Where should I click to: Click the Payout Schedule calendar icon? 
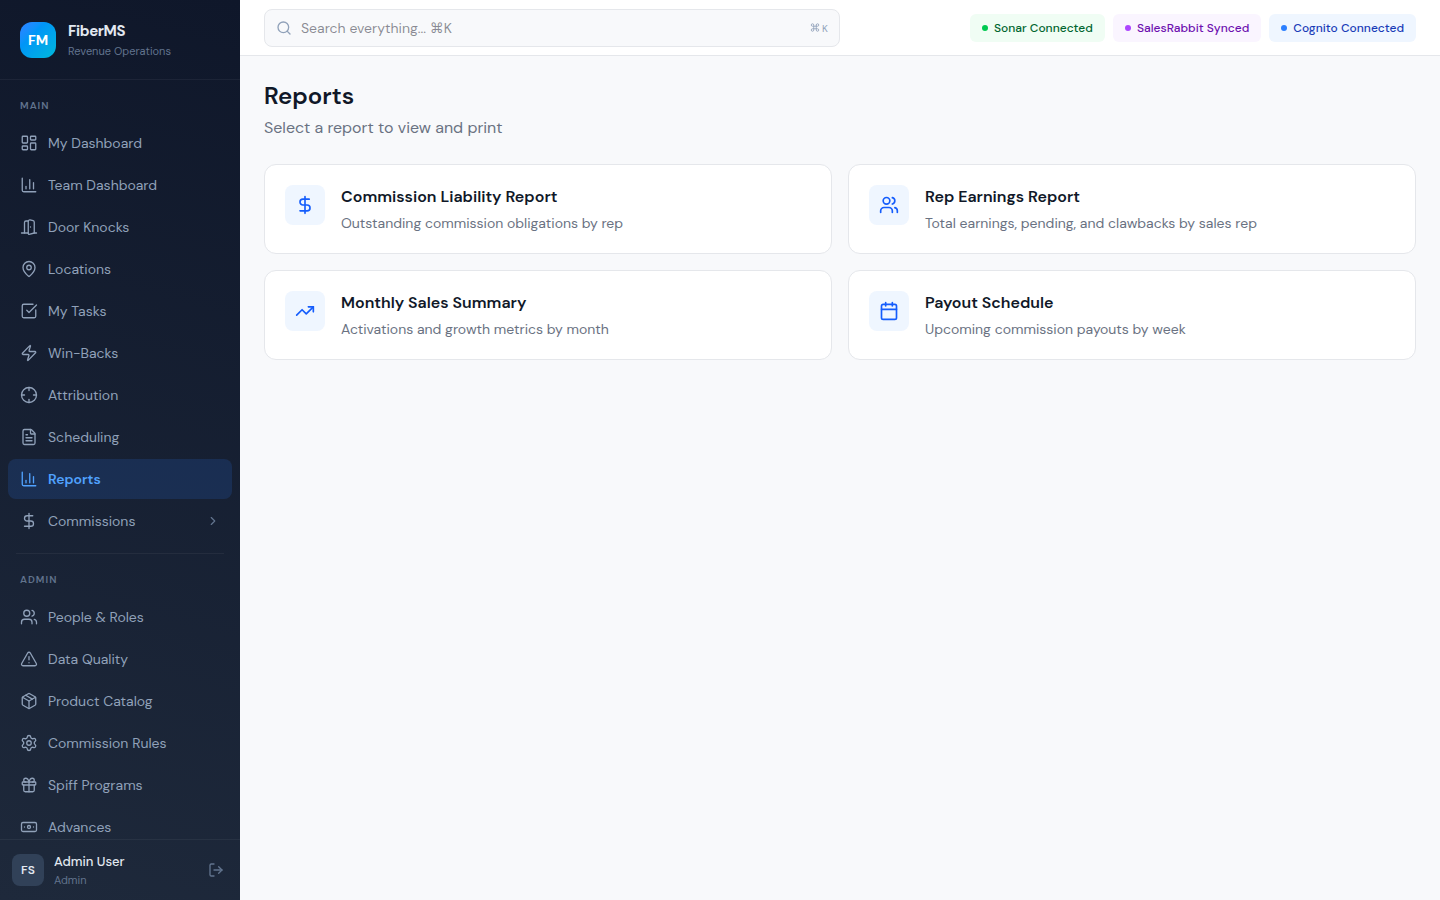(x=889, y=311)
